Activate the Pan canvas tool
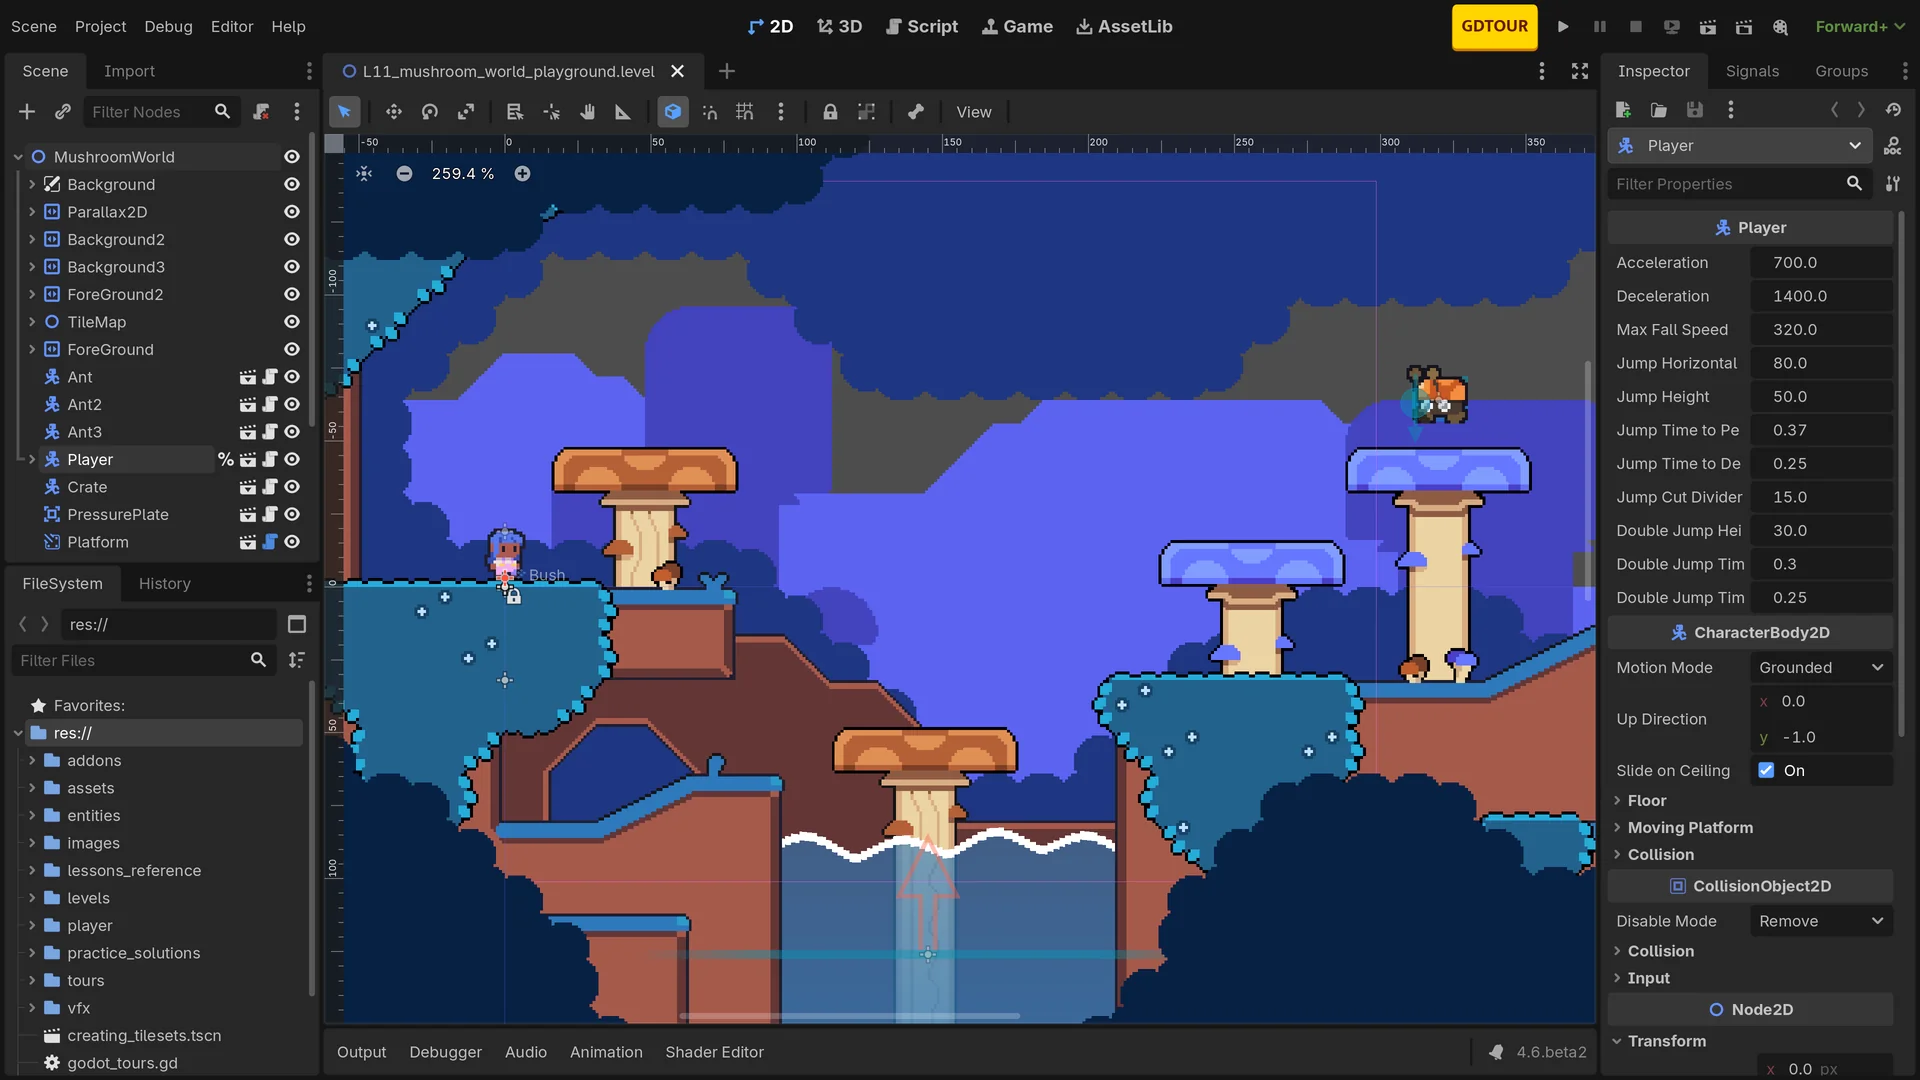The height and width of the screenshot is (1080, 1920). (x=587, y=111)
